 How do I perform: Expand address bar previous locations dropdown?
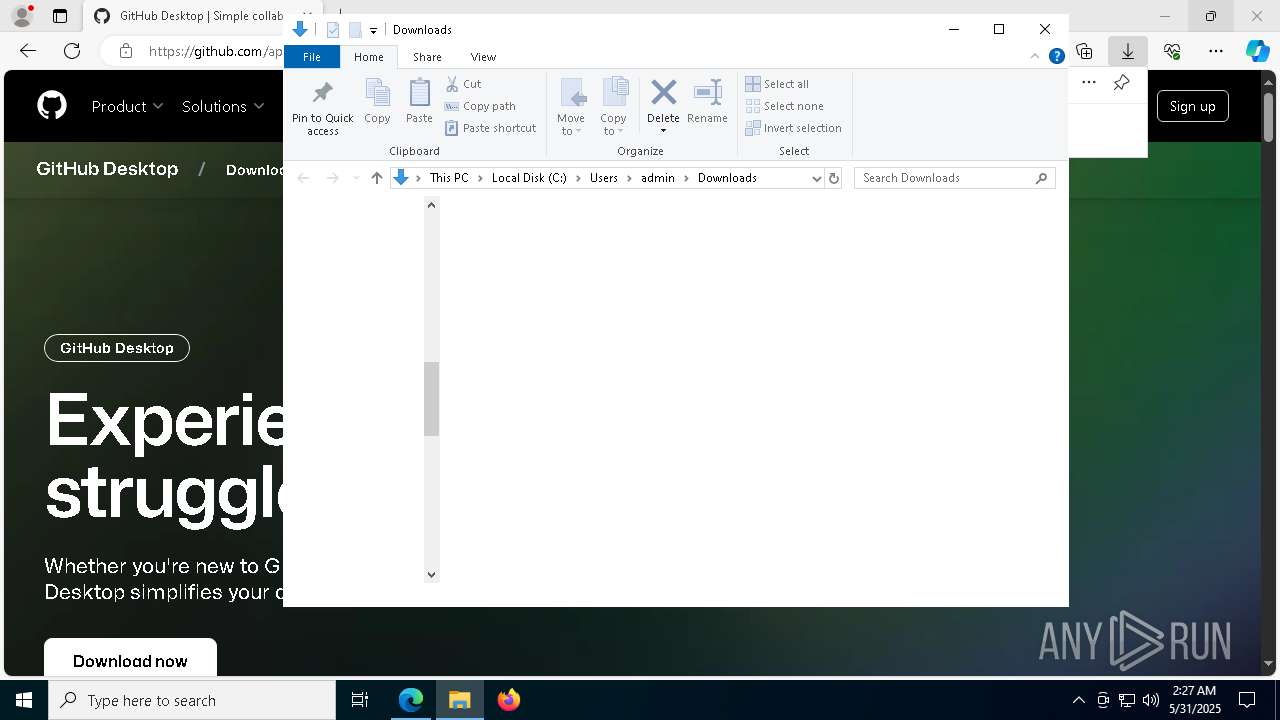coord(816,178)
